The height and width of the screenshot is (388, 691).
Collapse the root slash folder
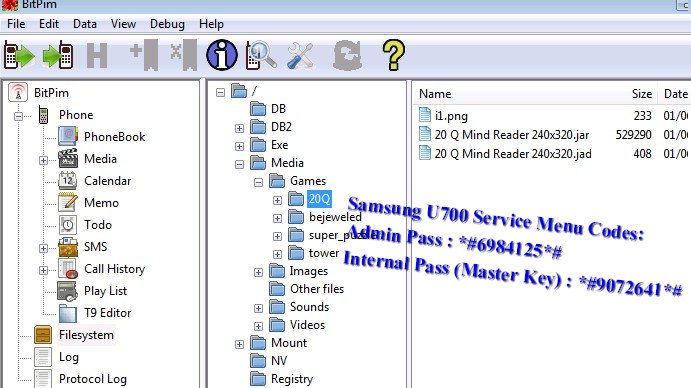tap(220, 93)
